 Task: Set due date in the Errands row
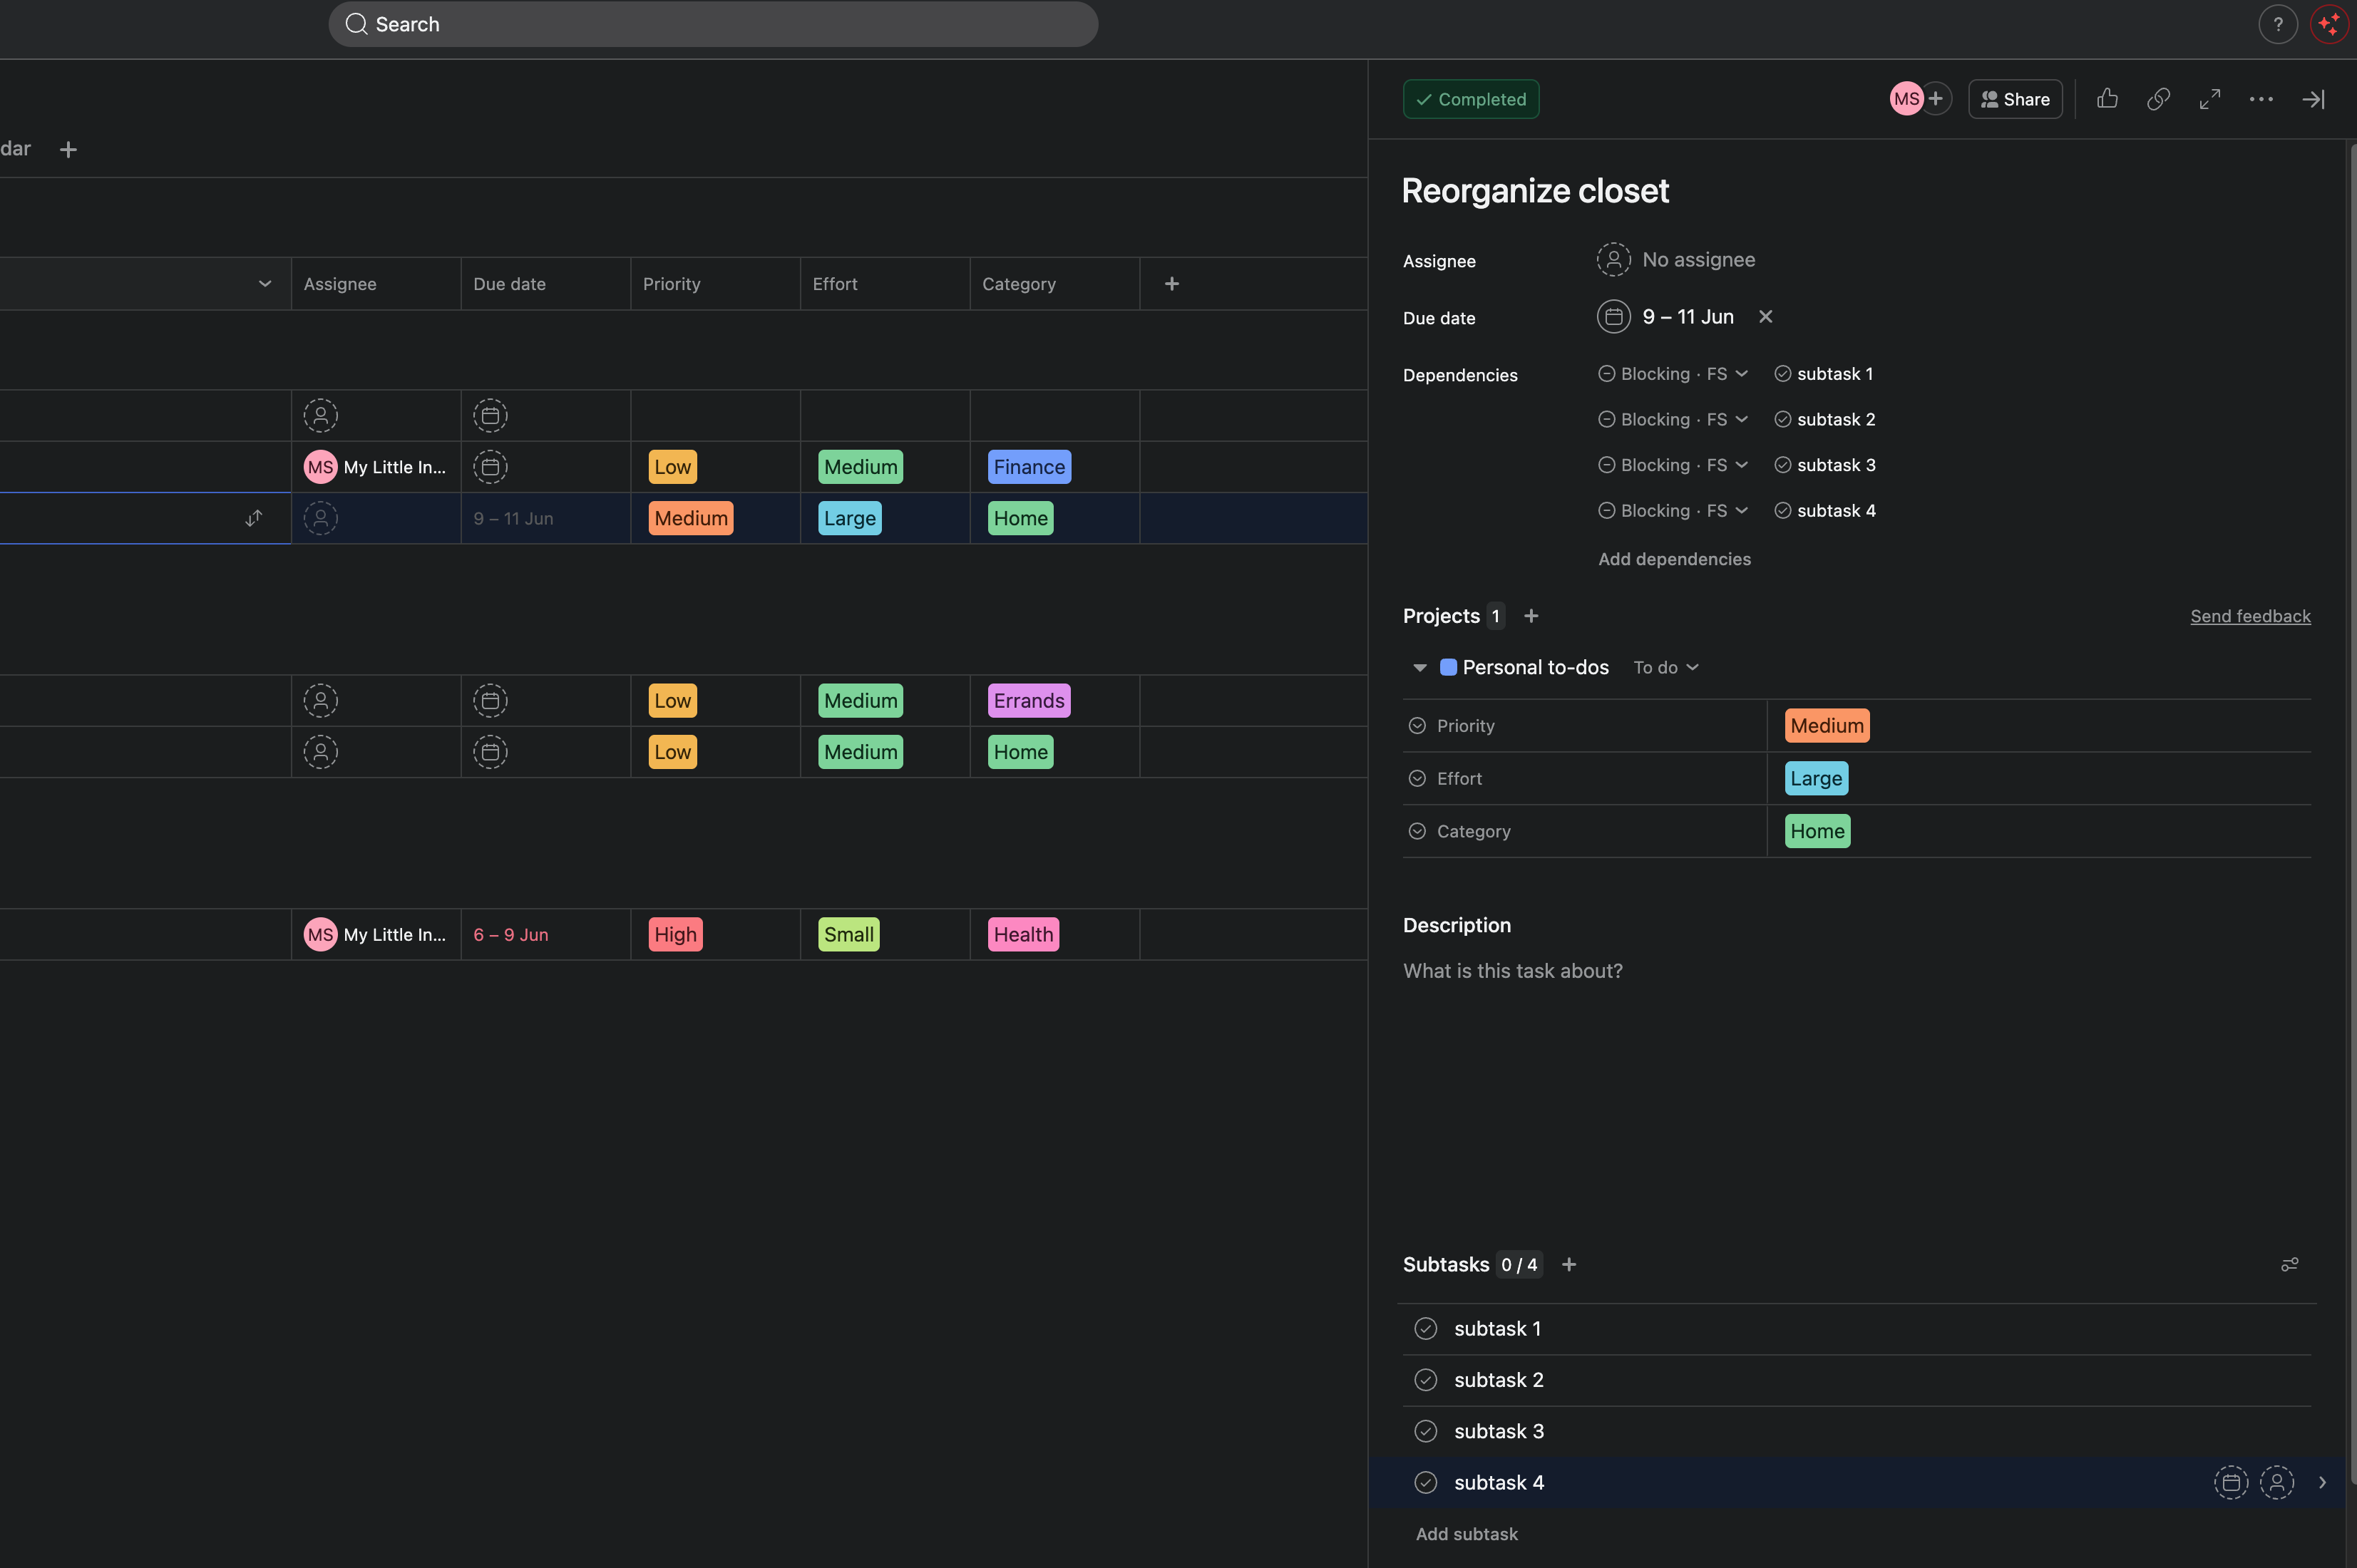point(490,701)
